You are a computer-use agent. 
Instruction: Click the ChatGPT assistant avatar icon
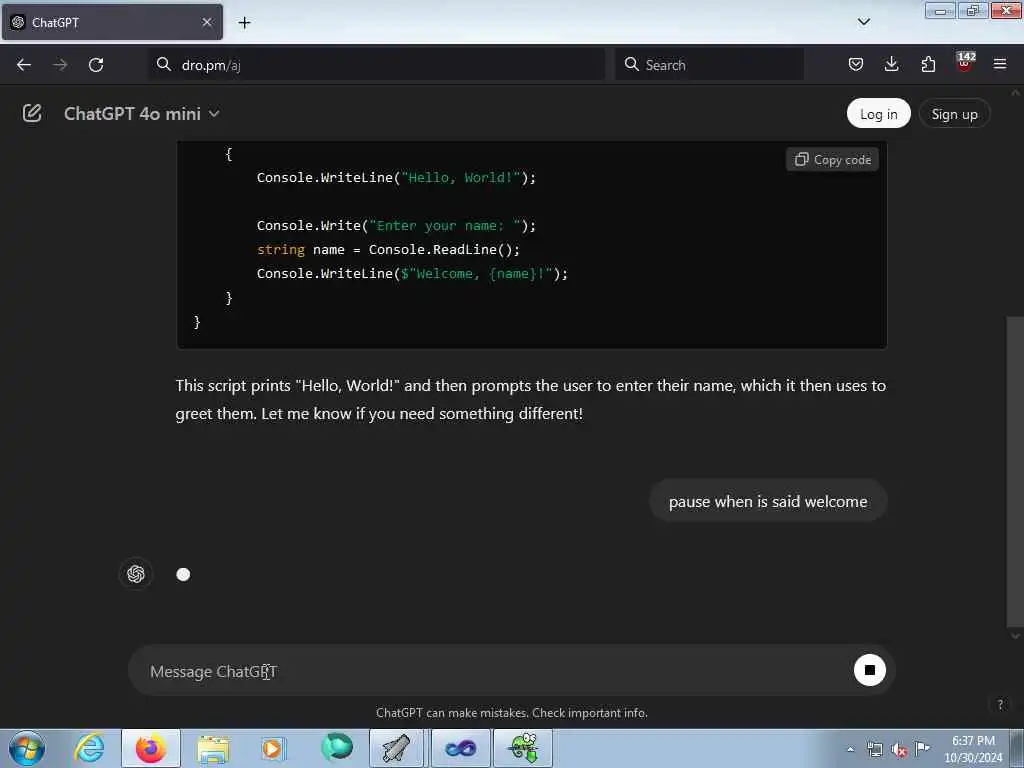pos(136,574)
